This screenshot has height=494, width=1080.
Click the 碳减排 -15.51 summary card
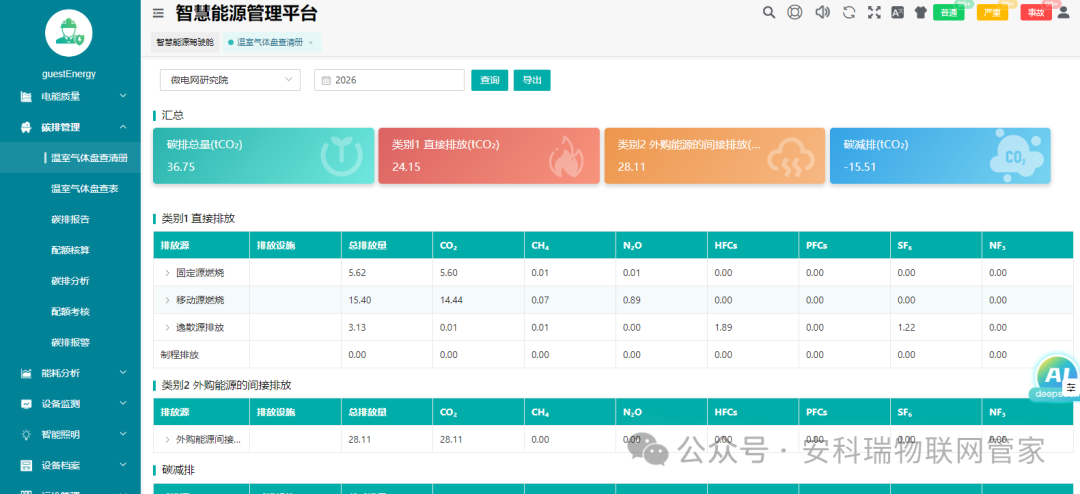[940, 156]
